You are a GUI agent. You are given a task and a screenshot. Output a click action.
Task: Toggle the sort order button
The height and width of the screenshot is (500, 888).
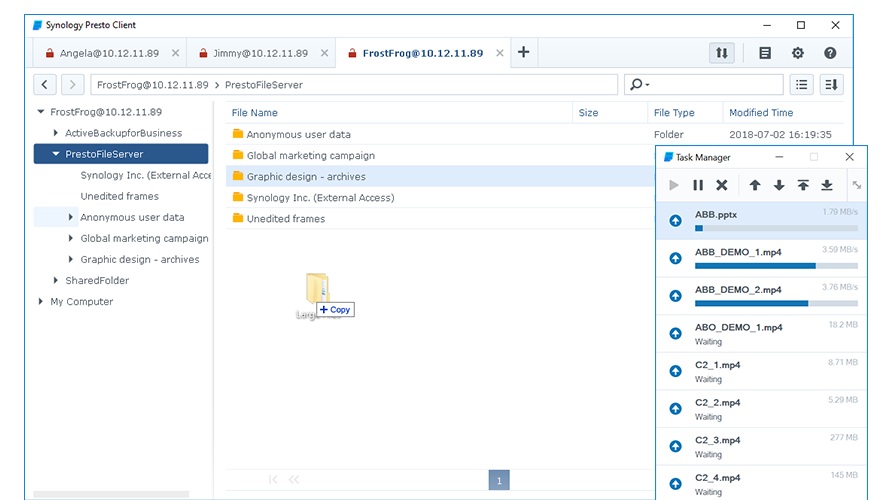click(x=831, y=85)
